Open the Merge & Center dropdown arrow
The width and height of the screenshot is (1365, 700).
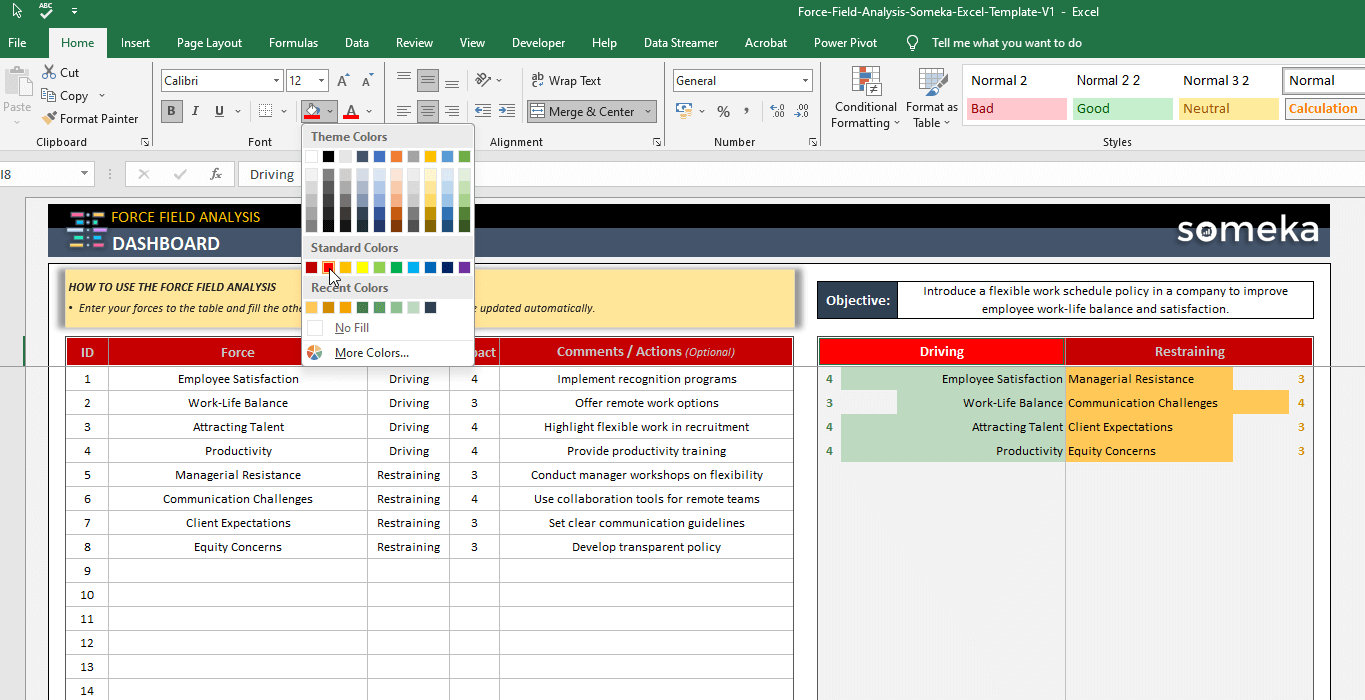[x=646, y=111]
